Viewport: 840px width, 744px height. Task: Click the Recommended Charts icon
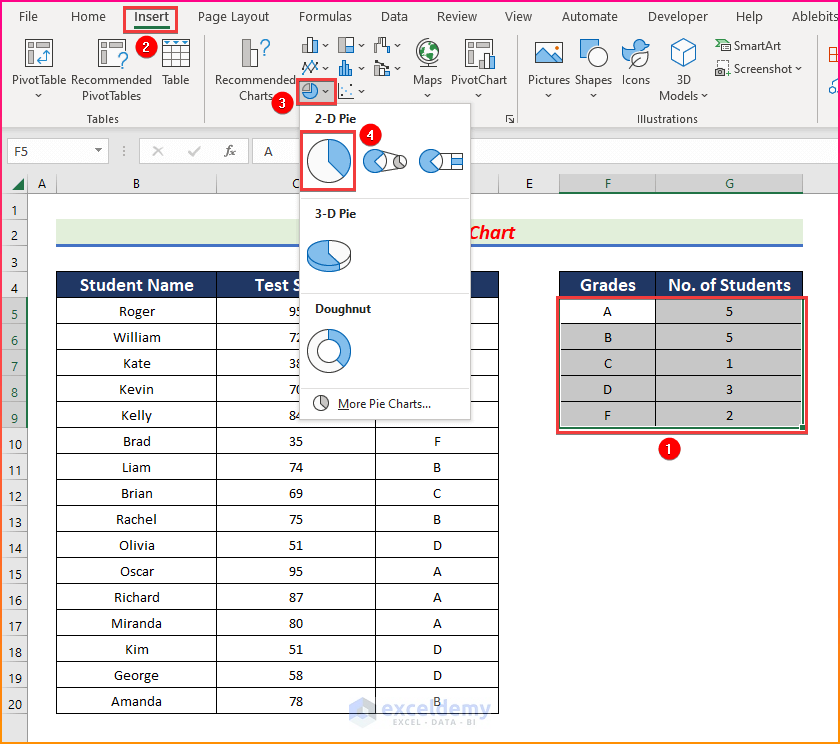[x=256, y=55]
